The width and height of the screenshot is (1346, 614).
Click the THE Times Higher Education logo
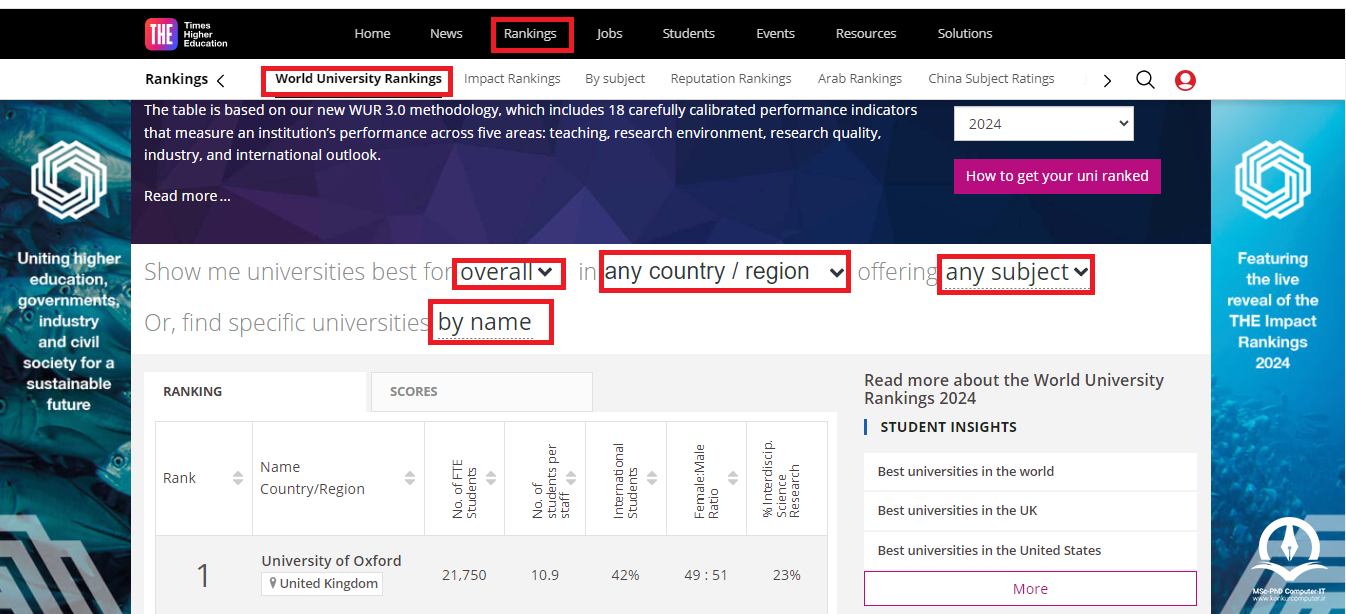click(186, 34)
